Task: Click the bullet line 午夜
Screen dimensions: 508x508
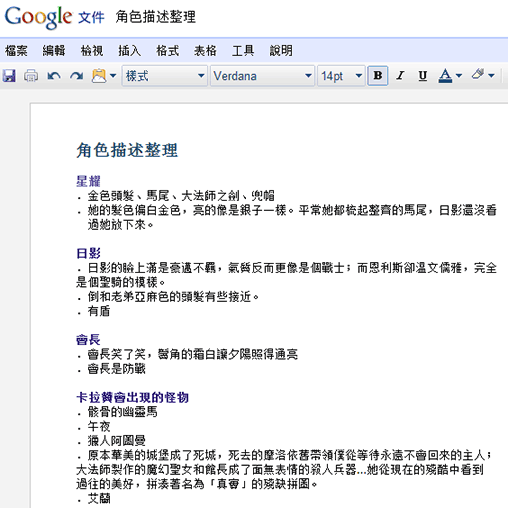Action: (99, 426)
